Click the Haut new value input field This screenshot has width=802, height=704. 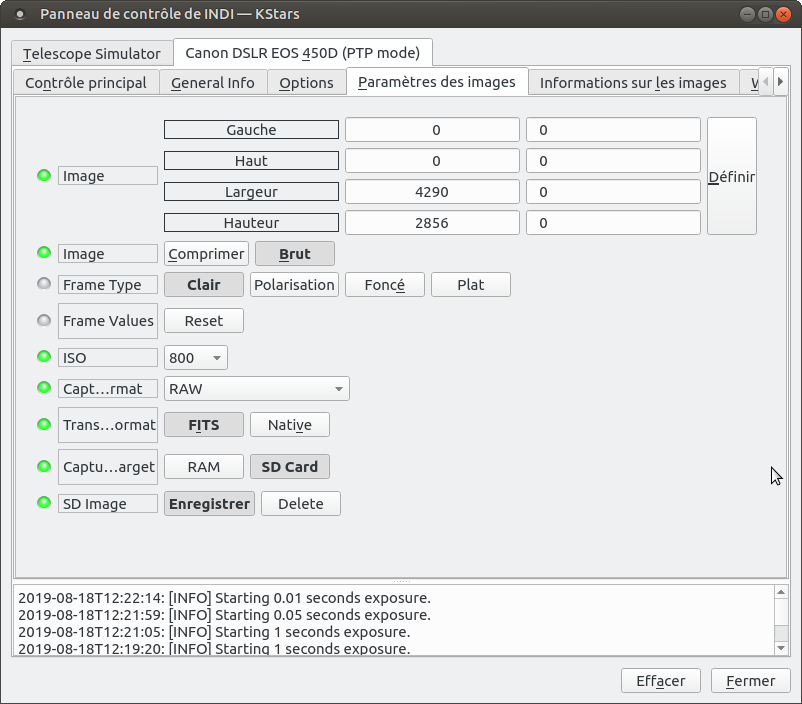coord(613,161)
